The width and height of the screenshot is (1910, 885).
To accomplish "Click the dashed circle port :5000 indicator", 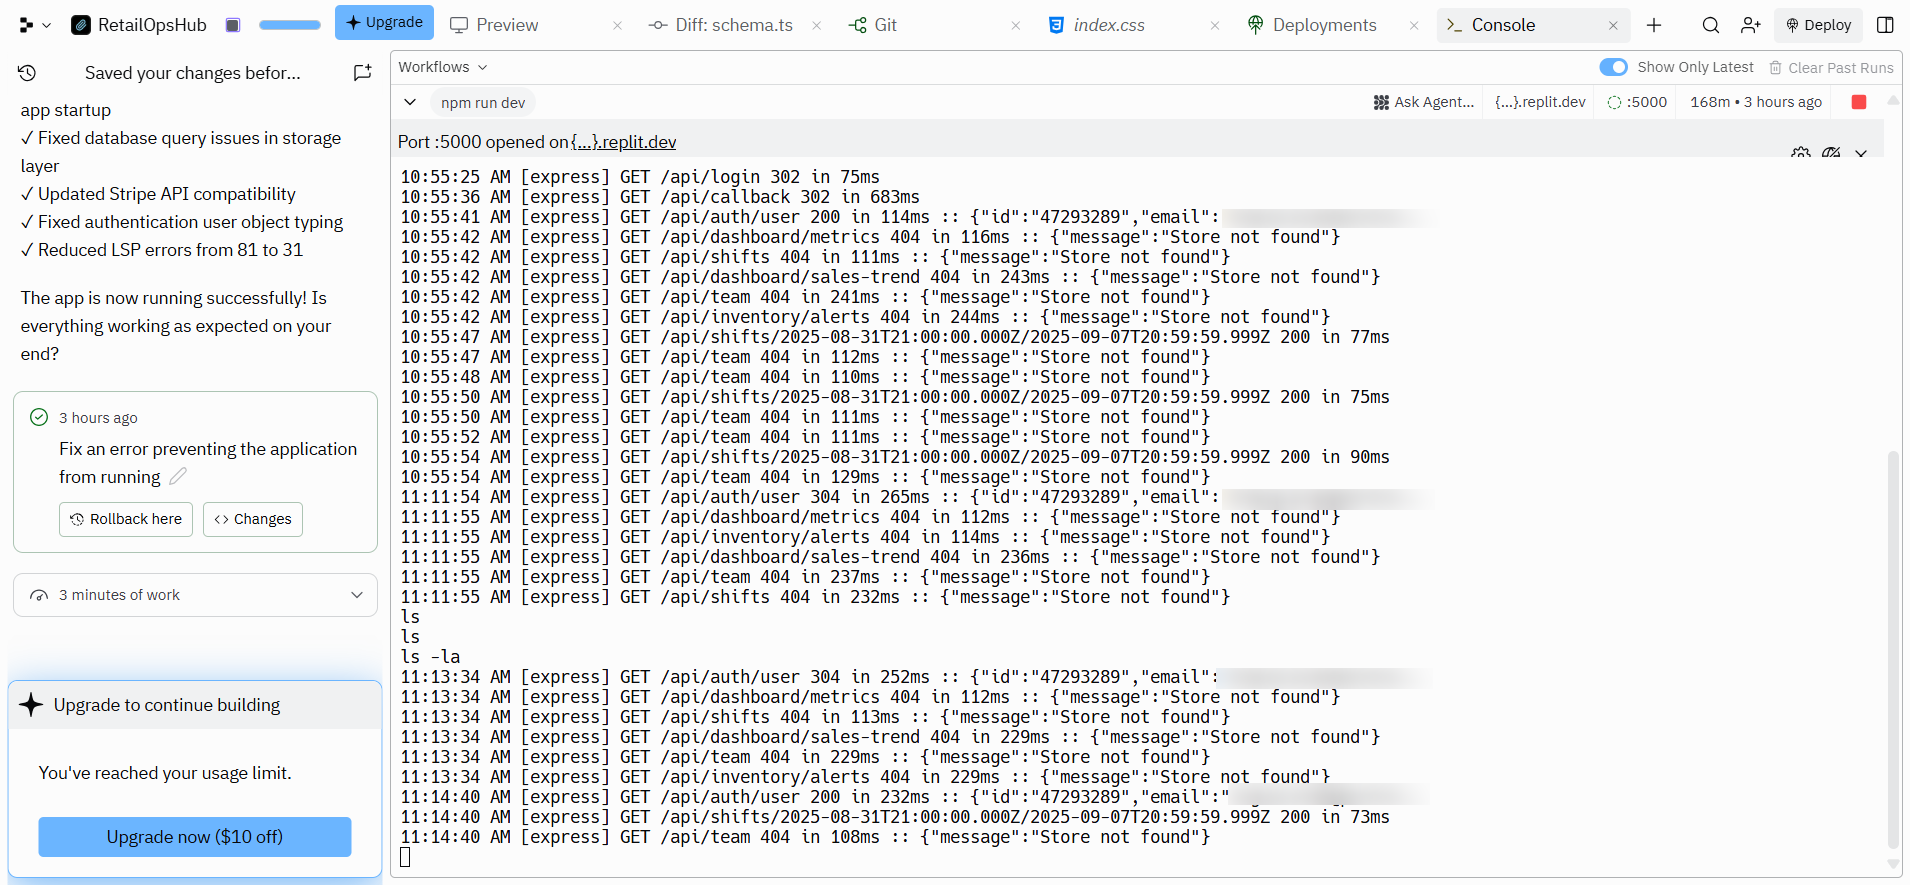I will (x=1614, y=102).
